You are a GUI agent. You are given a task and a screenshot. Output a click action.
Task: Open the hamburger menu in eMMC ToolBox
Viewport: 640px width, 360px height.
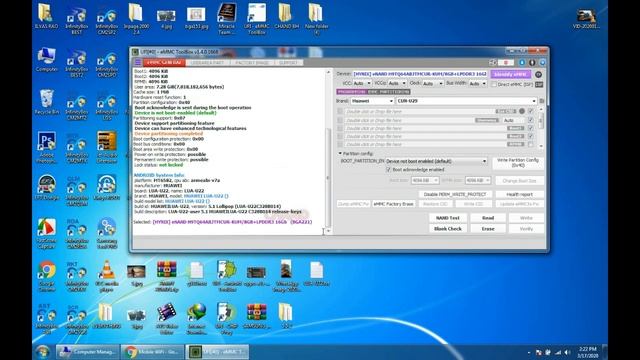pyautogui.click(x=138, y=62)
